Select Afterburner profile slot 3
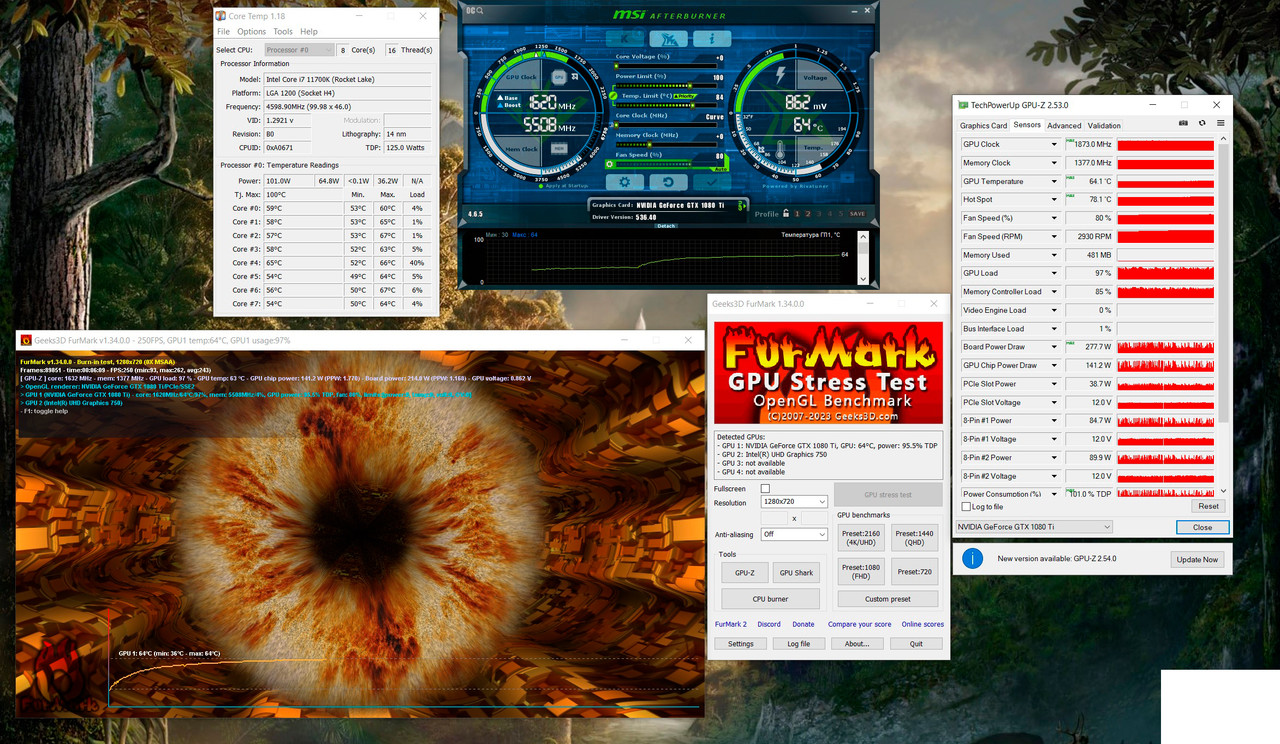The width and height of the screenshot is (1280, 744). click(x=819, y=214)
